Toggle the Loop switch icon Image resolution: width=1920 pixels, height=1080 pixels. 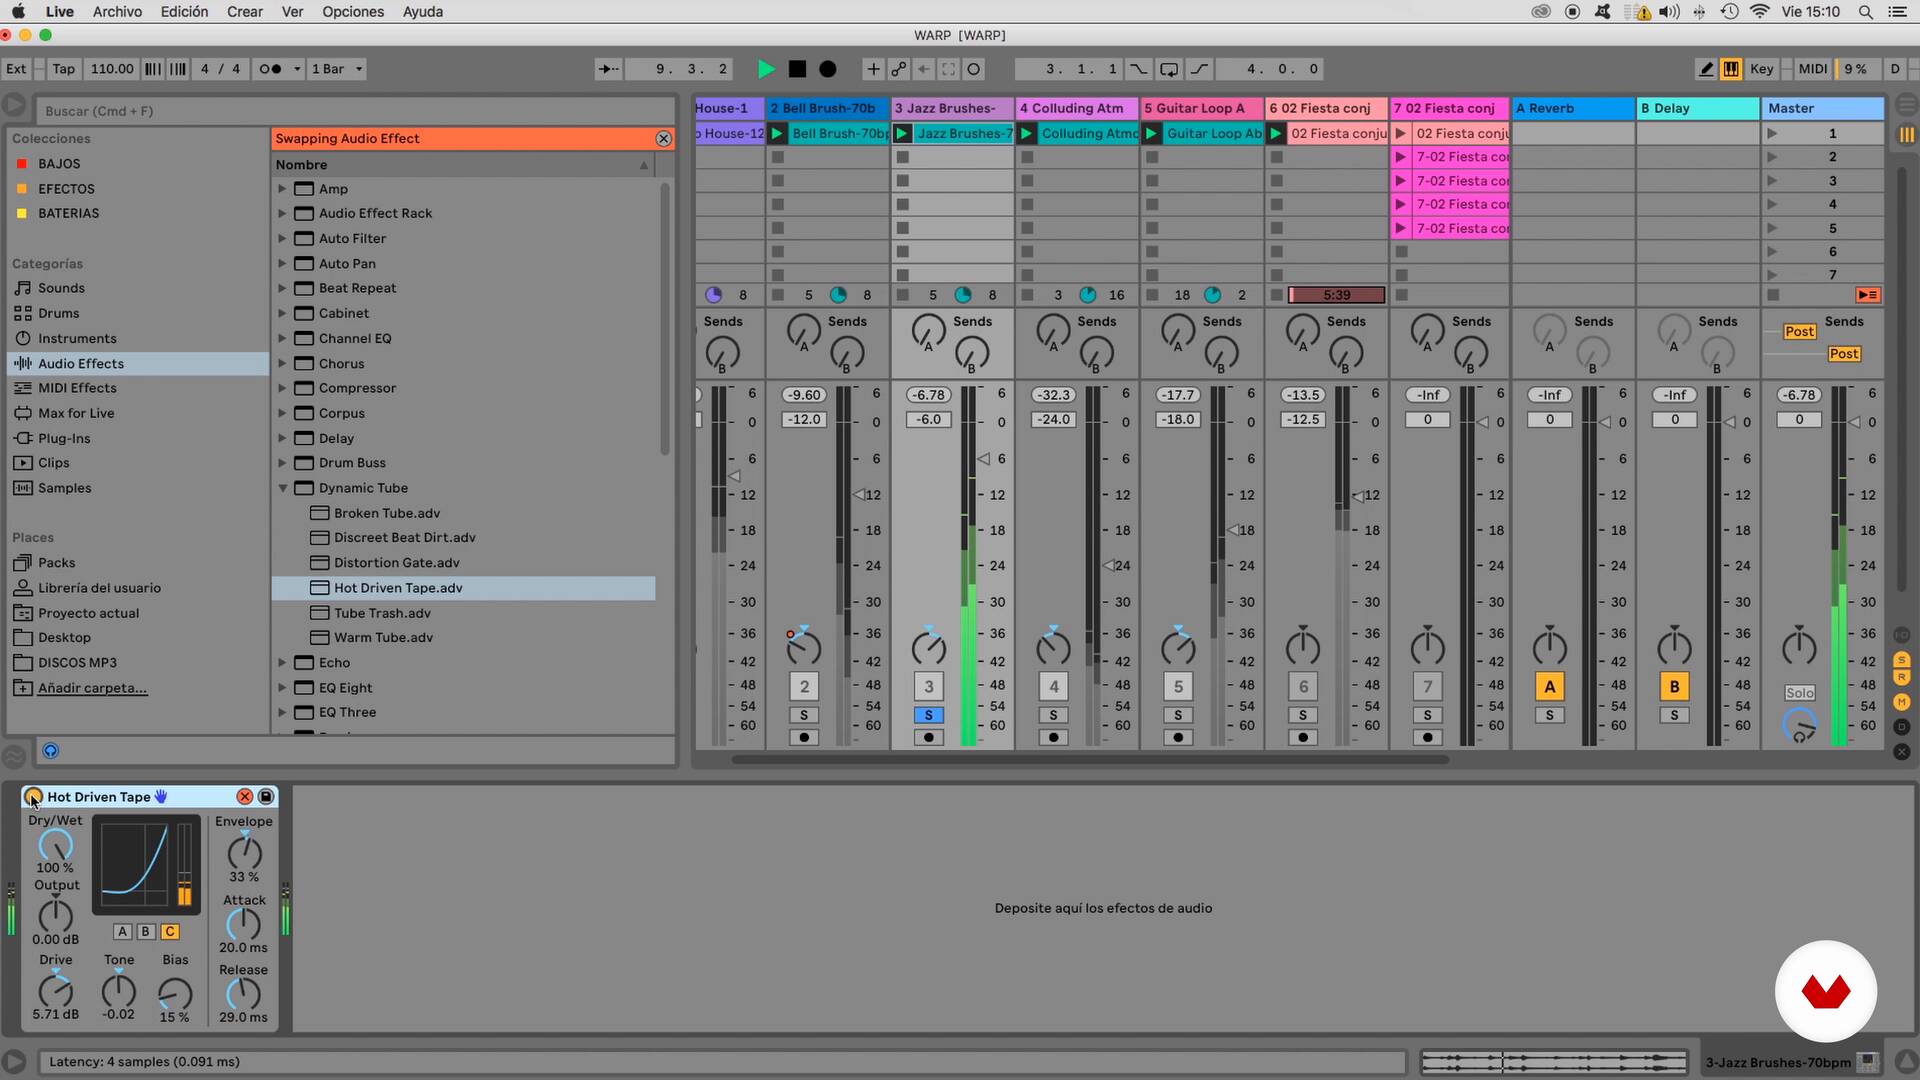[1169, 69]
